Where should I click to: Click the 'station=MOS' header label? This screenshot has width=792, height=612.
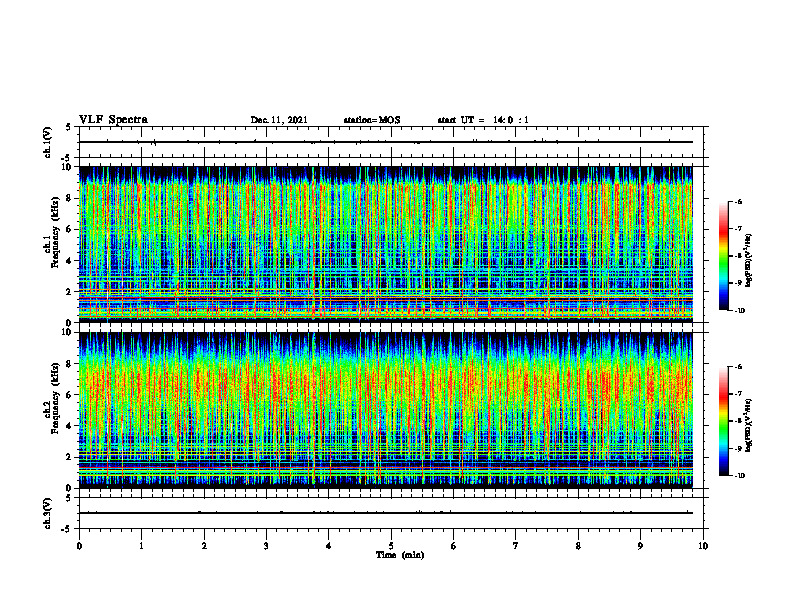point(372,120)
